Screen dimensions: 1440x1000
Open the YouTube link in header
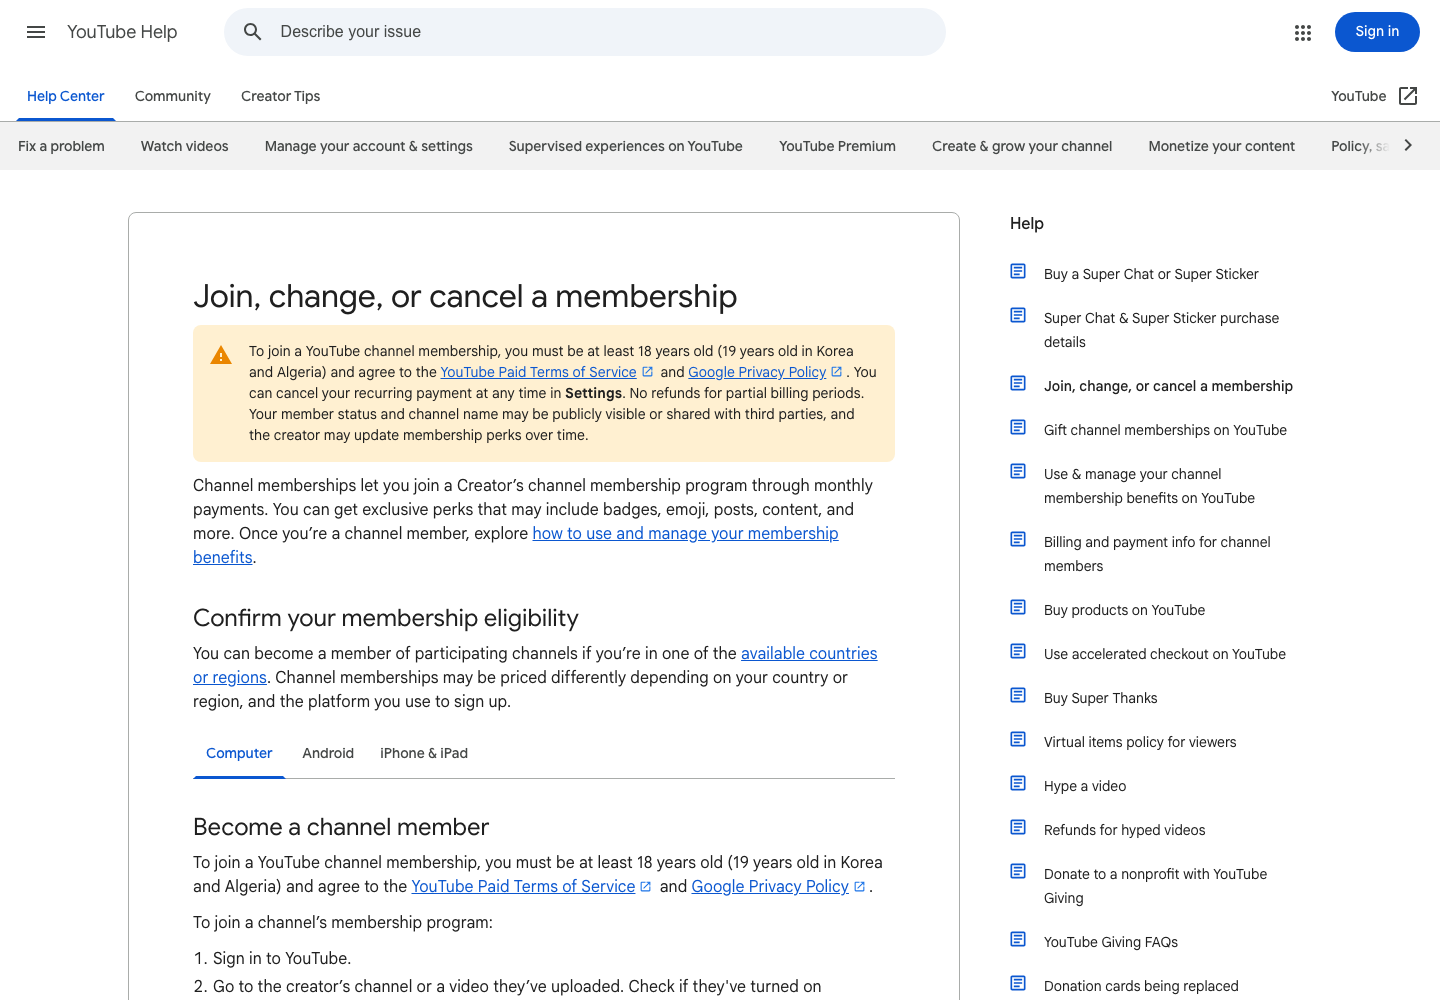point(1358,96)
